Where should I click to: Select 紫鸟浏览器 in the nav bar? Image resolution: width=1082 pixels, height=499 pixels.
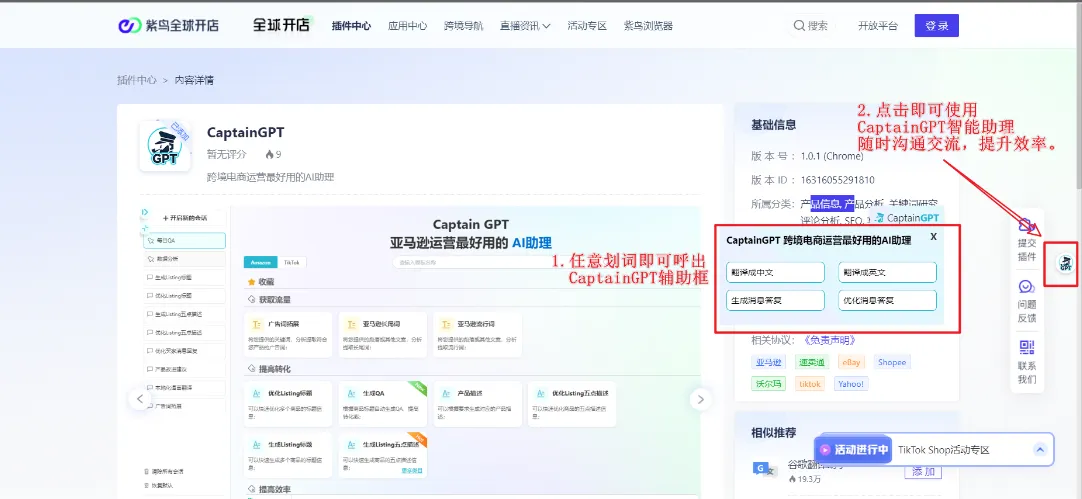coord(648,26)
